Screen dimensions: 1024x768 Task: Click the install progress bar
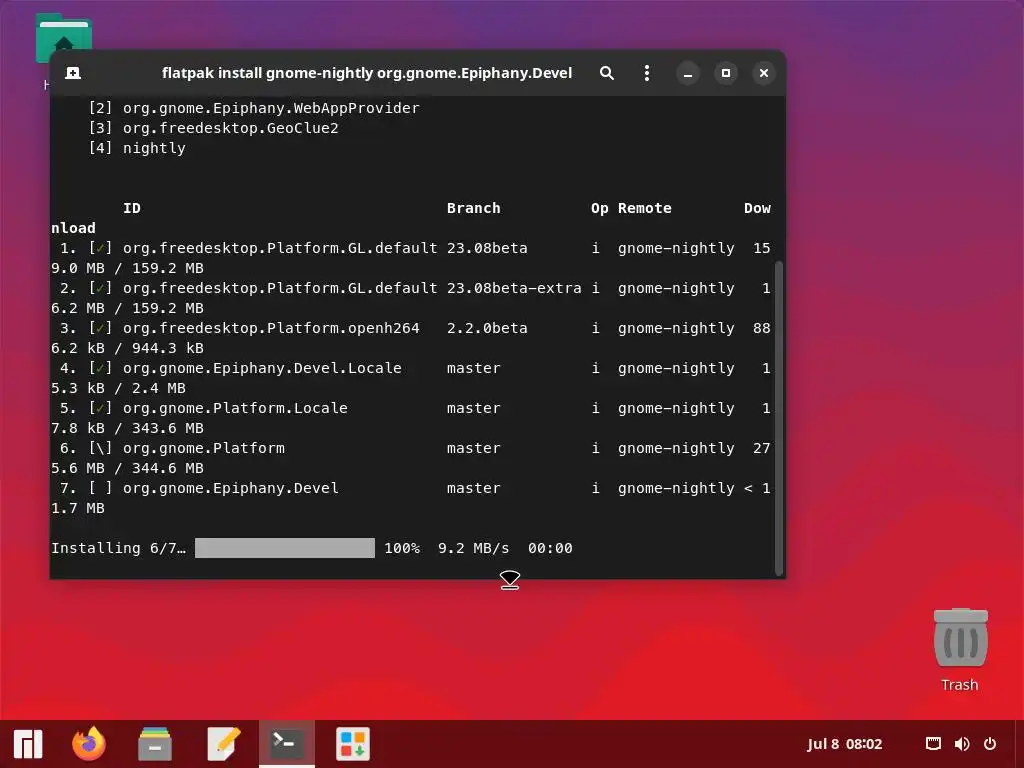(285, 548)
